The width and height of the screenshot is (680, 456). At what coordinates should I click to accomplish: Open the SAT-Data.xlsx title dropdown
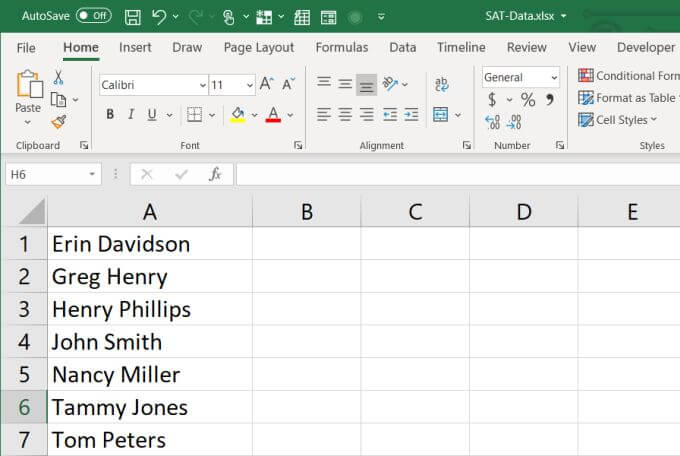coord(564,16)
